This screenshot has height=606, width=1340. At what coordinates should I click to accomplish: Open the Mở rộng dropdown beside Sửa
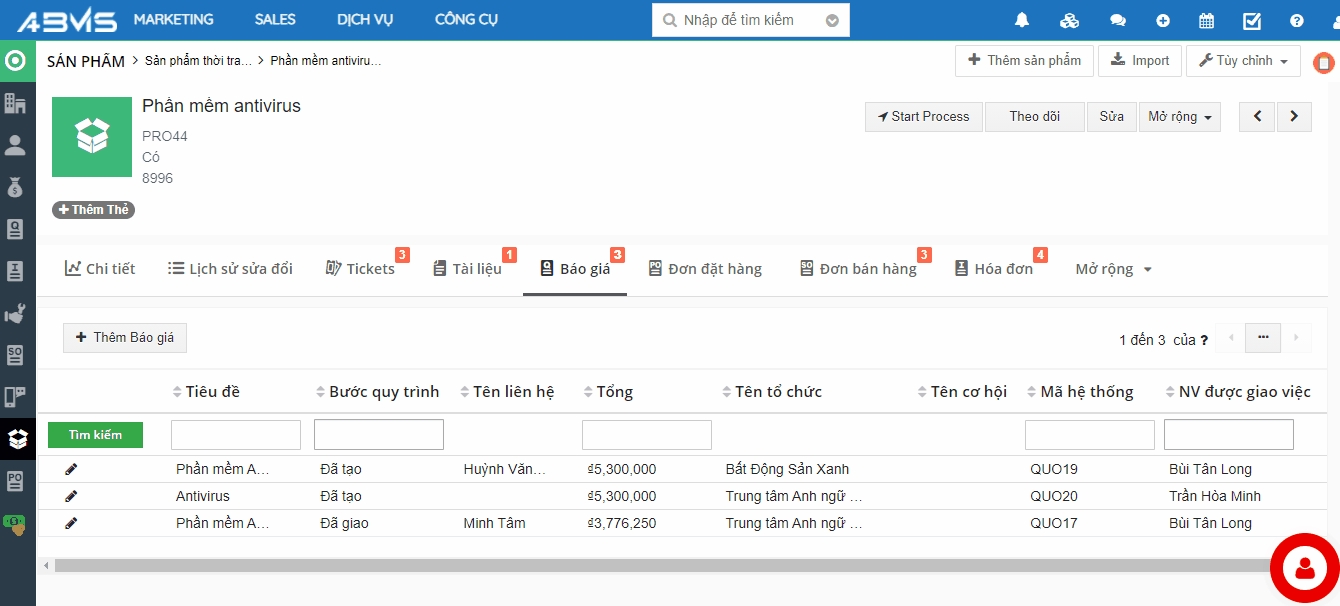click(1179, 117)
